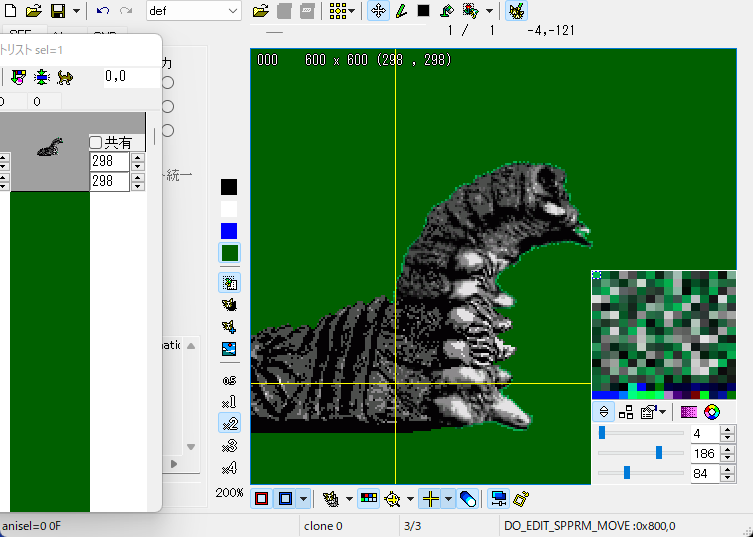Viewport: 753px width, 537px height.
Task: Click the yellow magnifier zoom icon
Action: (393, 499)
